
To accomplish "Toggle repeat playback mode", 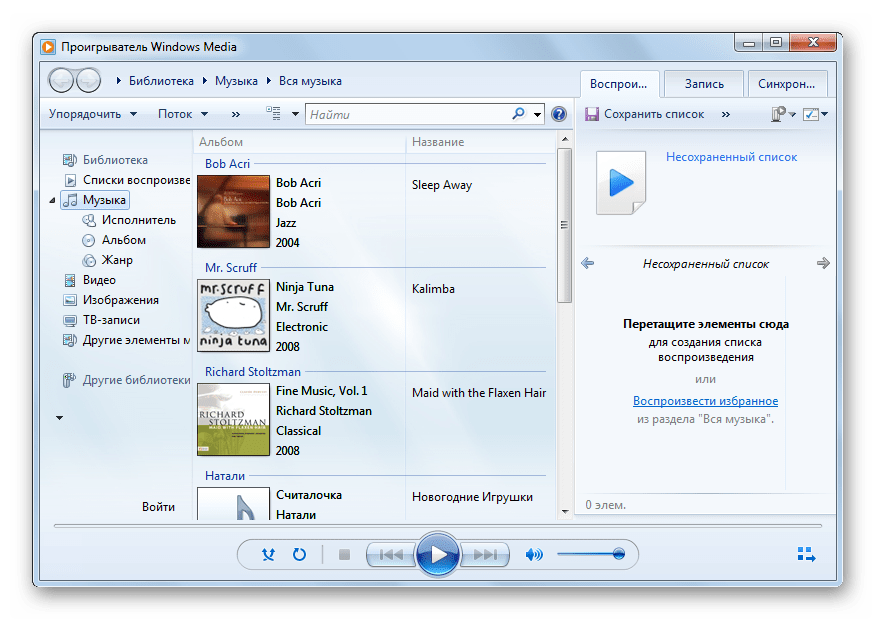I will coord(299,555).
